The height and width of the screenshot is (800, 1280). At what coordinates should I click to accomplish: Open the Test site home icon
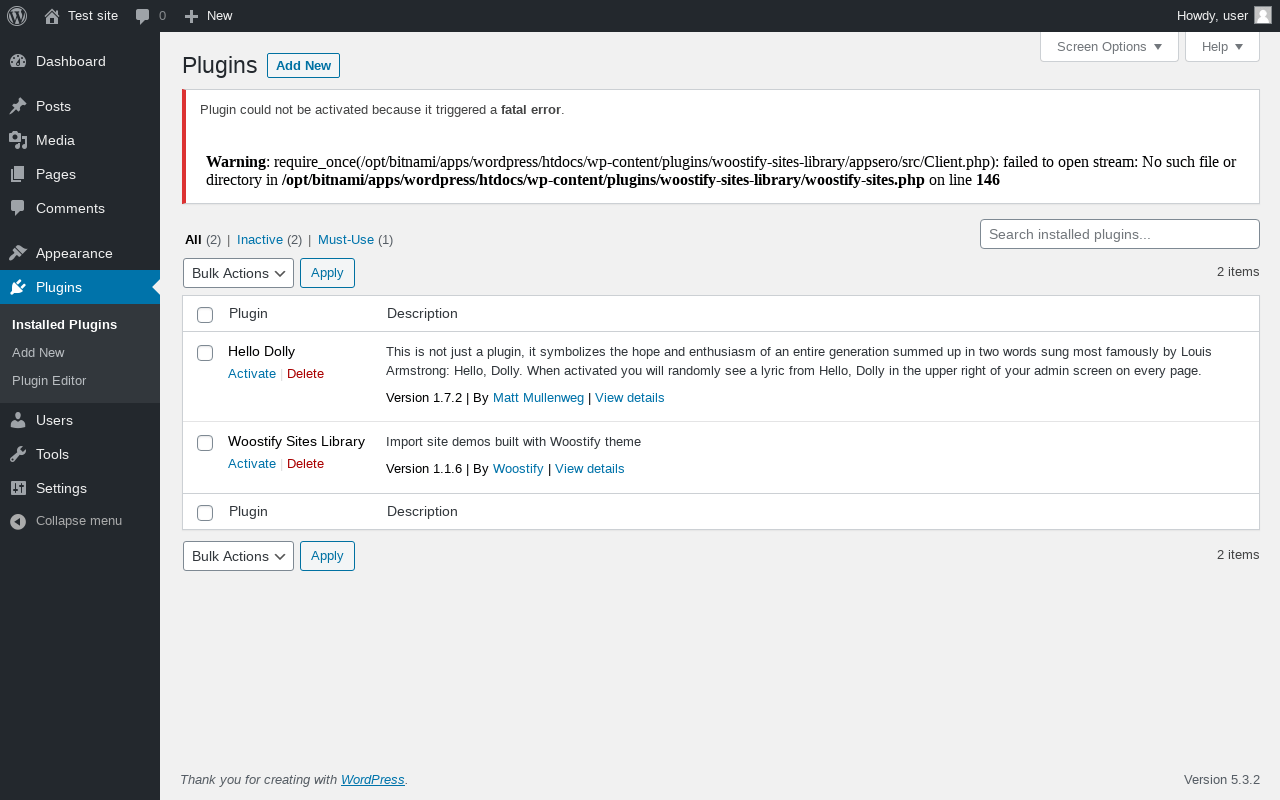(x=52, y=16)
